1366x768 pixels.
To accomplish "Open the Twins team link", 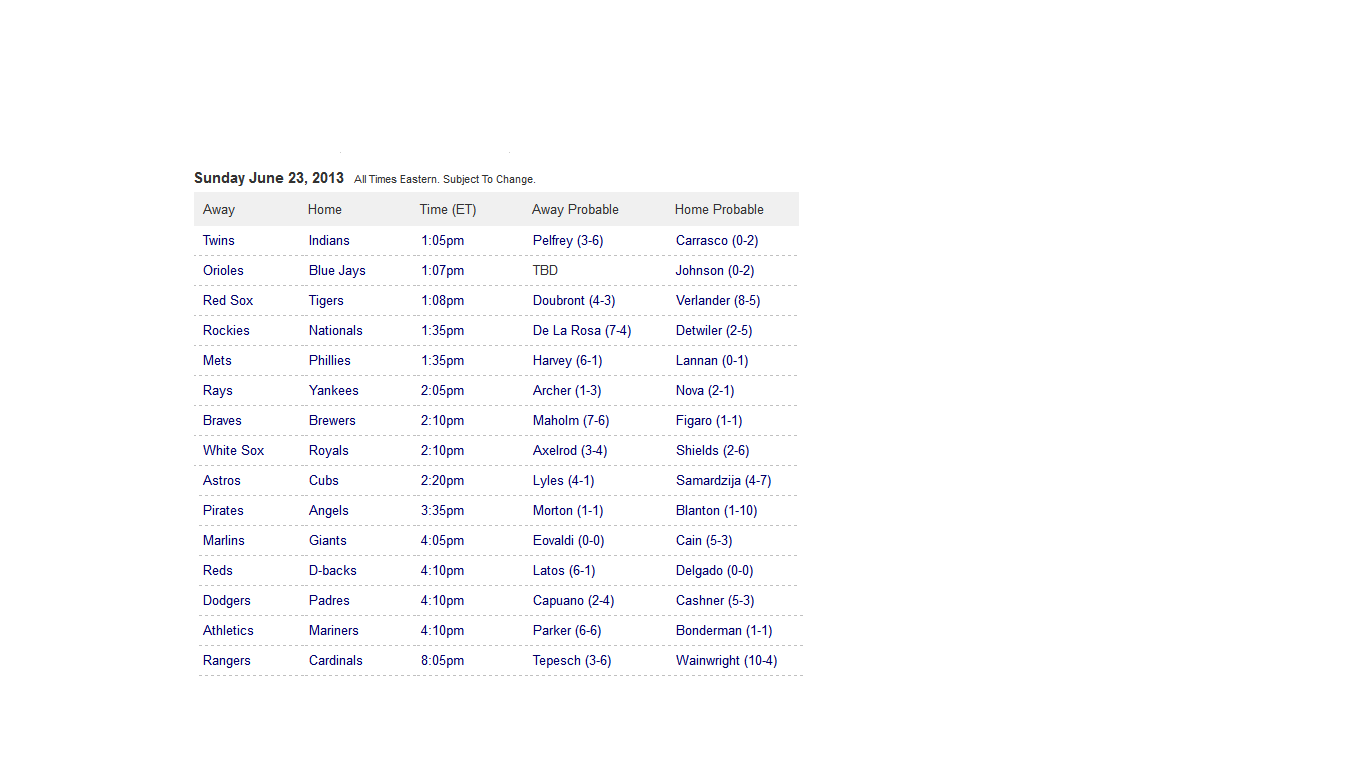I will coord(218,240).
